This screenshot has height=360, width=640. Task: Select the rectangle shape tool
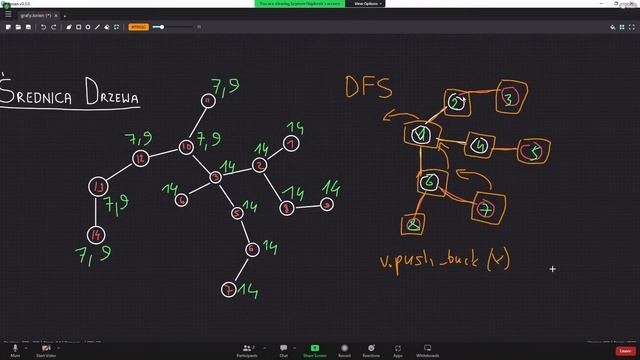pyautogui.click(x=78, y=27)
